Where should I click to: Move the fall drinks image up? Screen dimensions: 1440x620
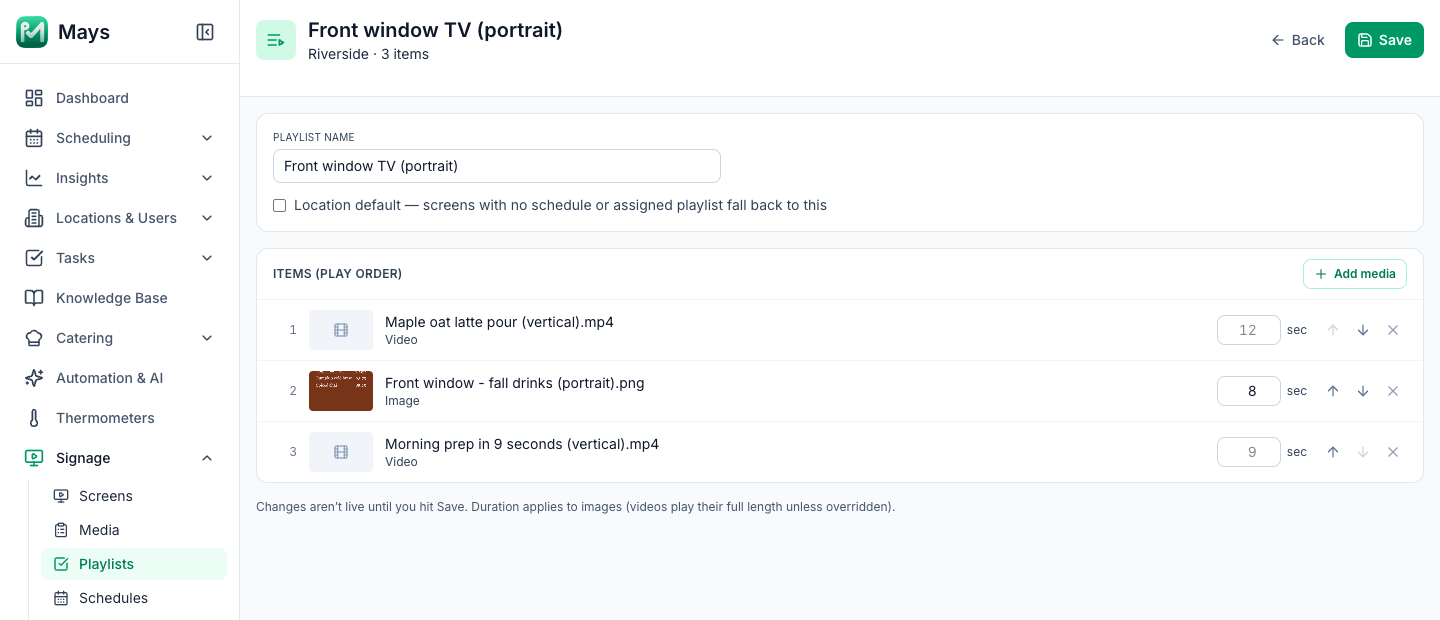[1333, 391]
